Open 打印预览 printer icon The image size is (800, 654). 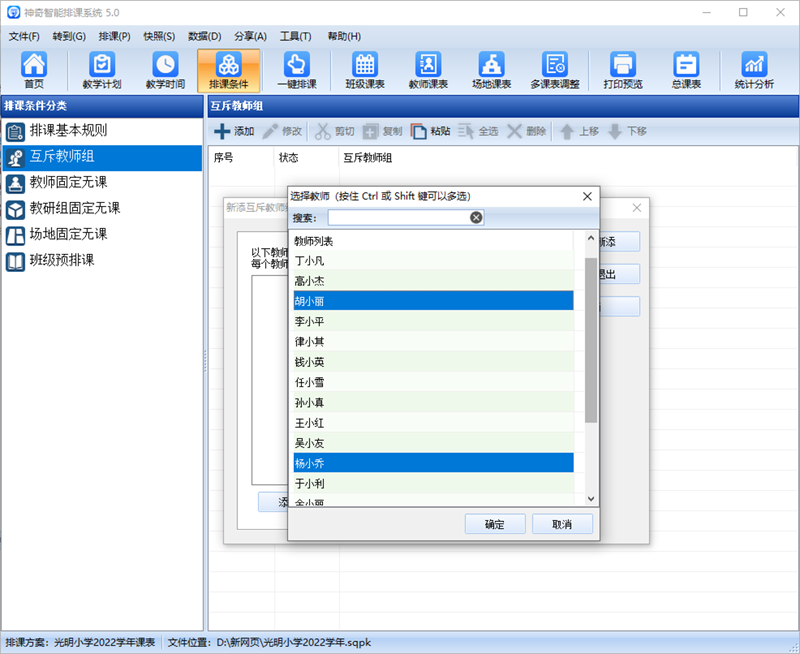pos(625,70)
